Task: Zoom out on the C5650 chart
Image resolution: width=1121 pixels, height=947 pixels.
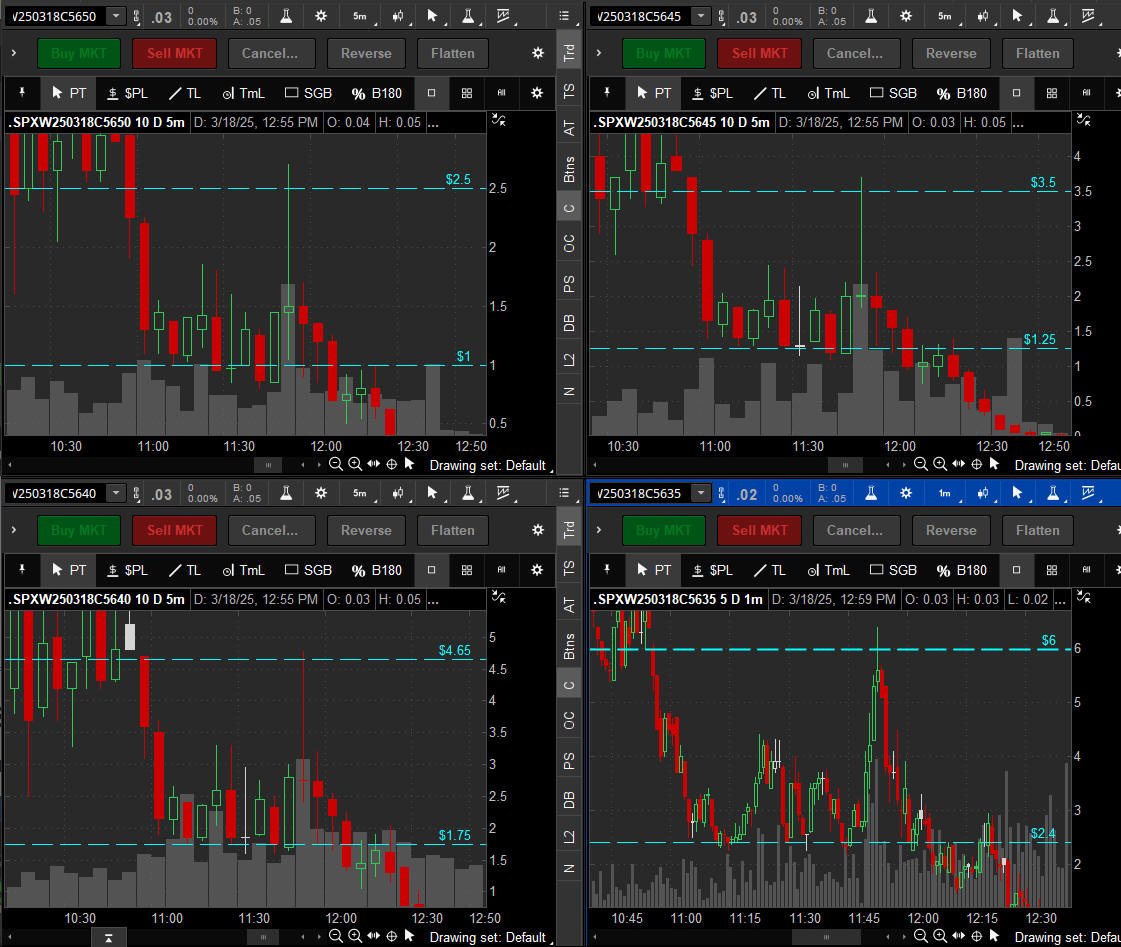Action: coord(335,464)
